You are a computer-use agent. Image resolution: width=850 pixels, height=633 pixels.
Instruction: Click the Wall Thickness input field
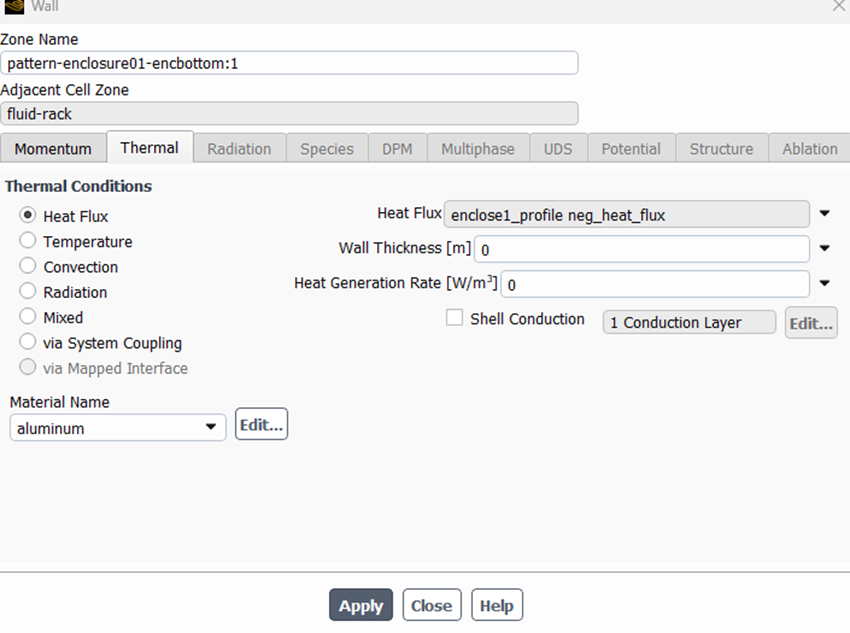(x=641, y=249)
